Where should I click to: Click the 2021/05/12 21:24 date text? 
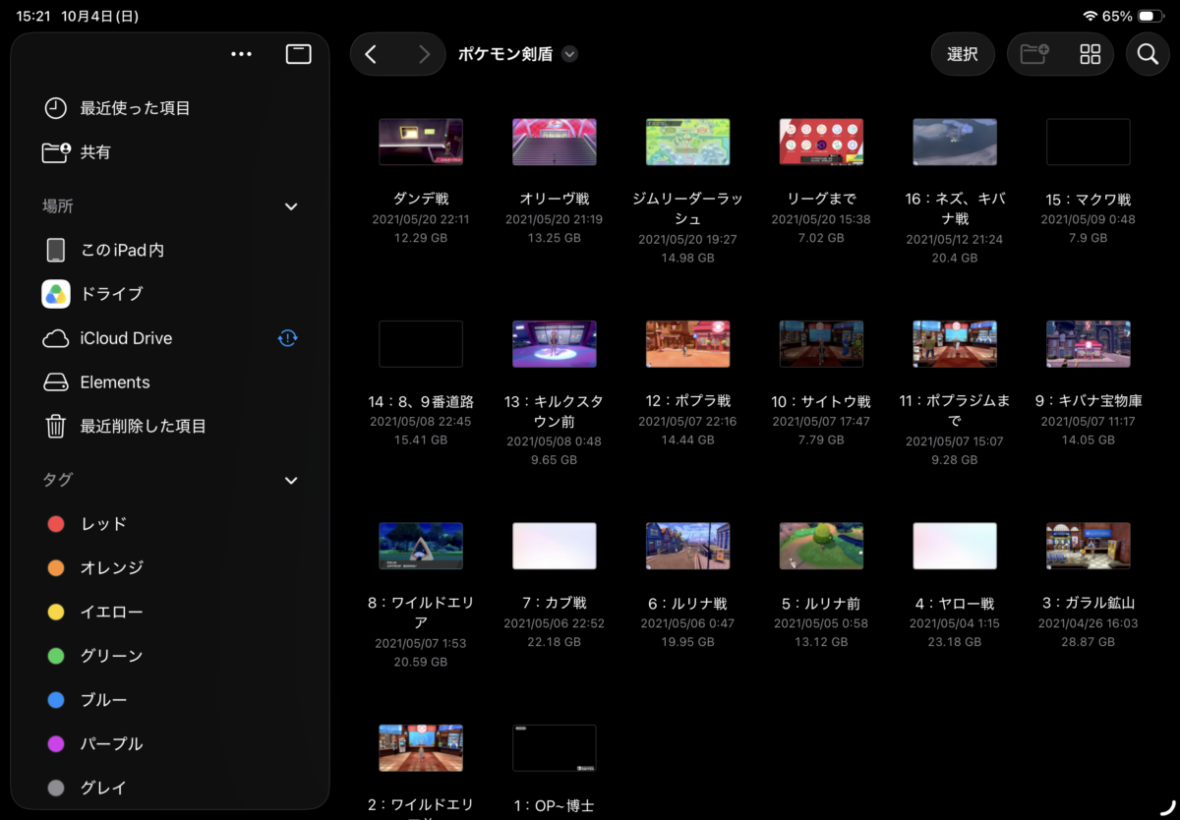coord(954,238)
